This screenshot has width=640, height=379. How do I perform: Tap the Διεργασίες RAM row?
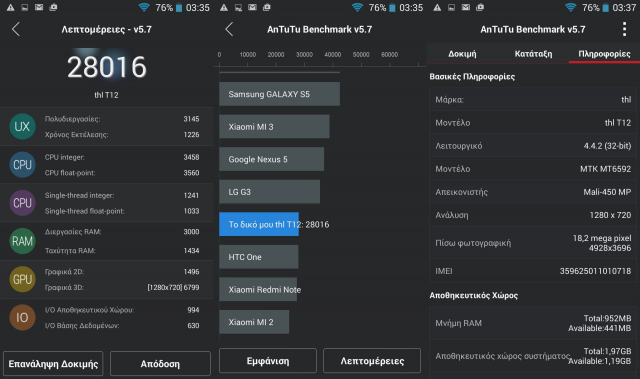click(x=122, y=232)
